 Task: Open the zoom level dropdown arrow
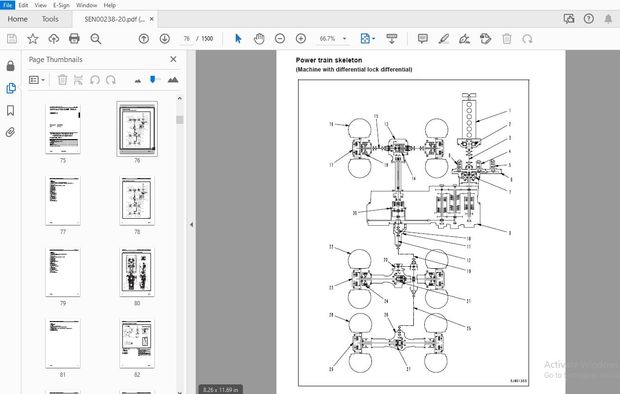coord(344,39)
